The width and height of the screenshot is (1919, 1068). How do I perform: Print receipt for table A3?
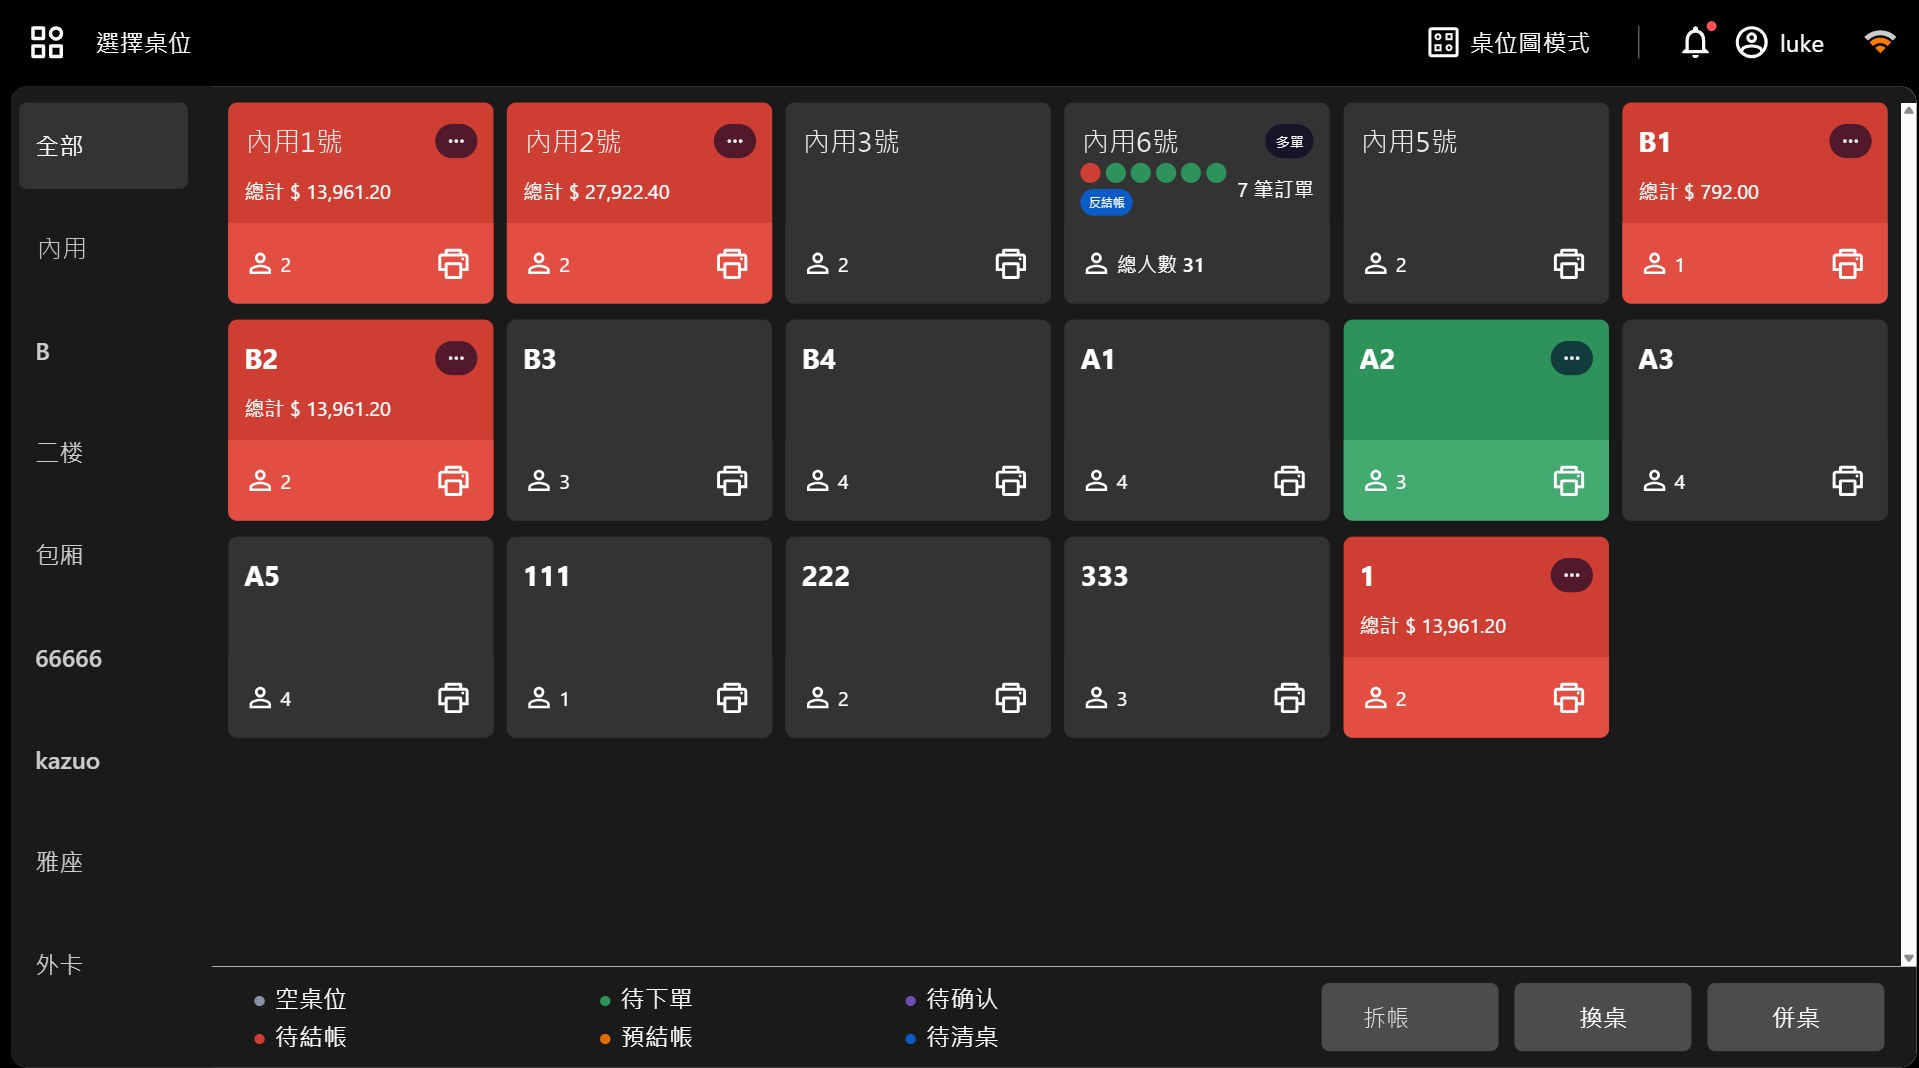coord(1847,481)
